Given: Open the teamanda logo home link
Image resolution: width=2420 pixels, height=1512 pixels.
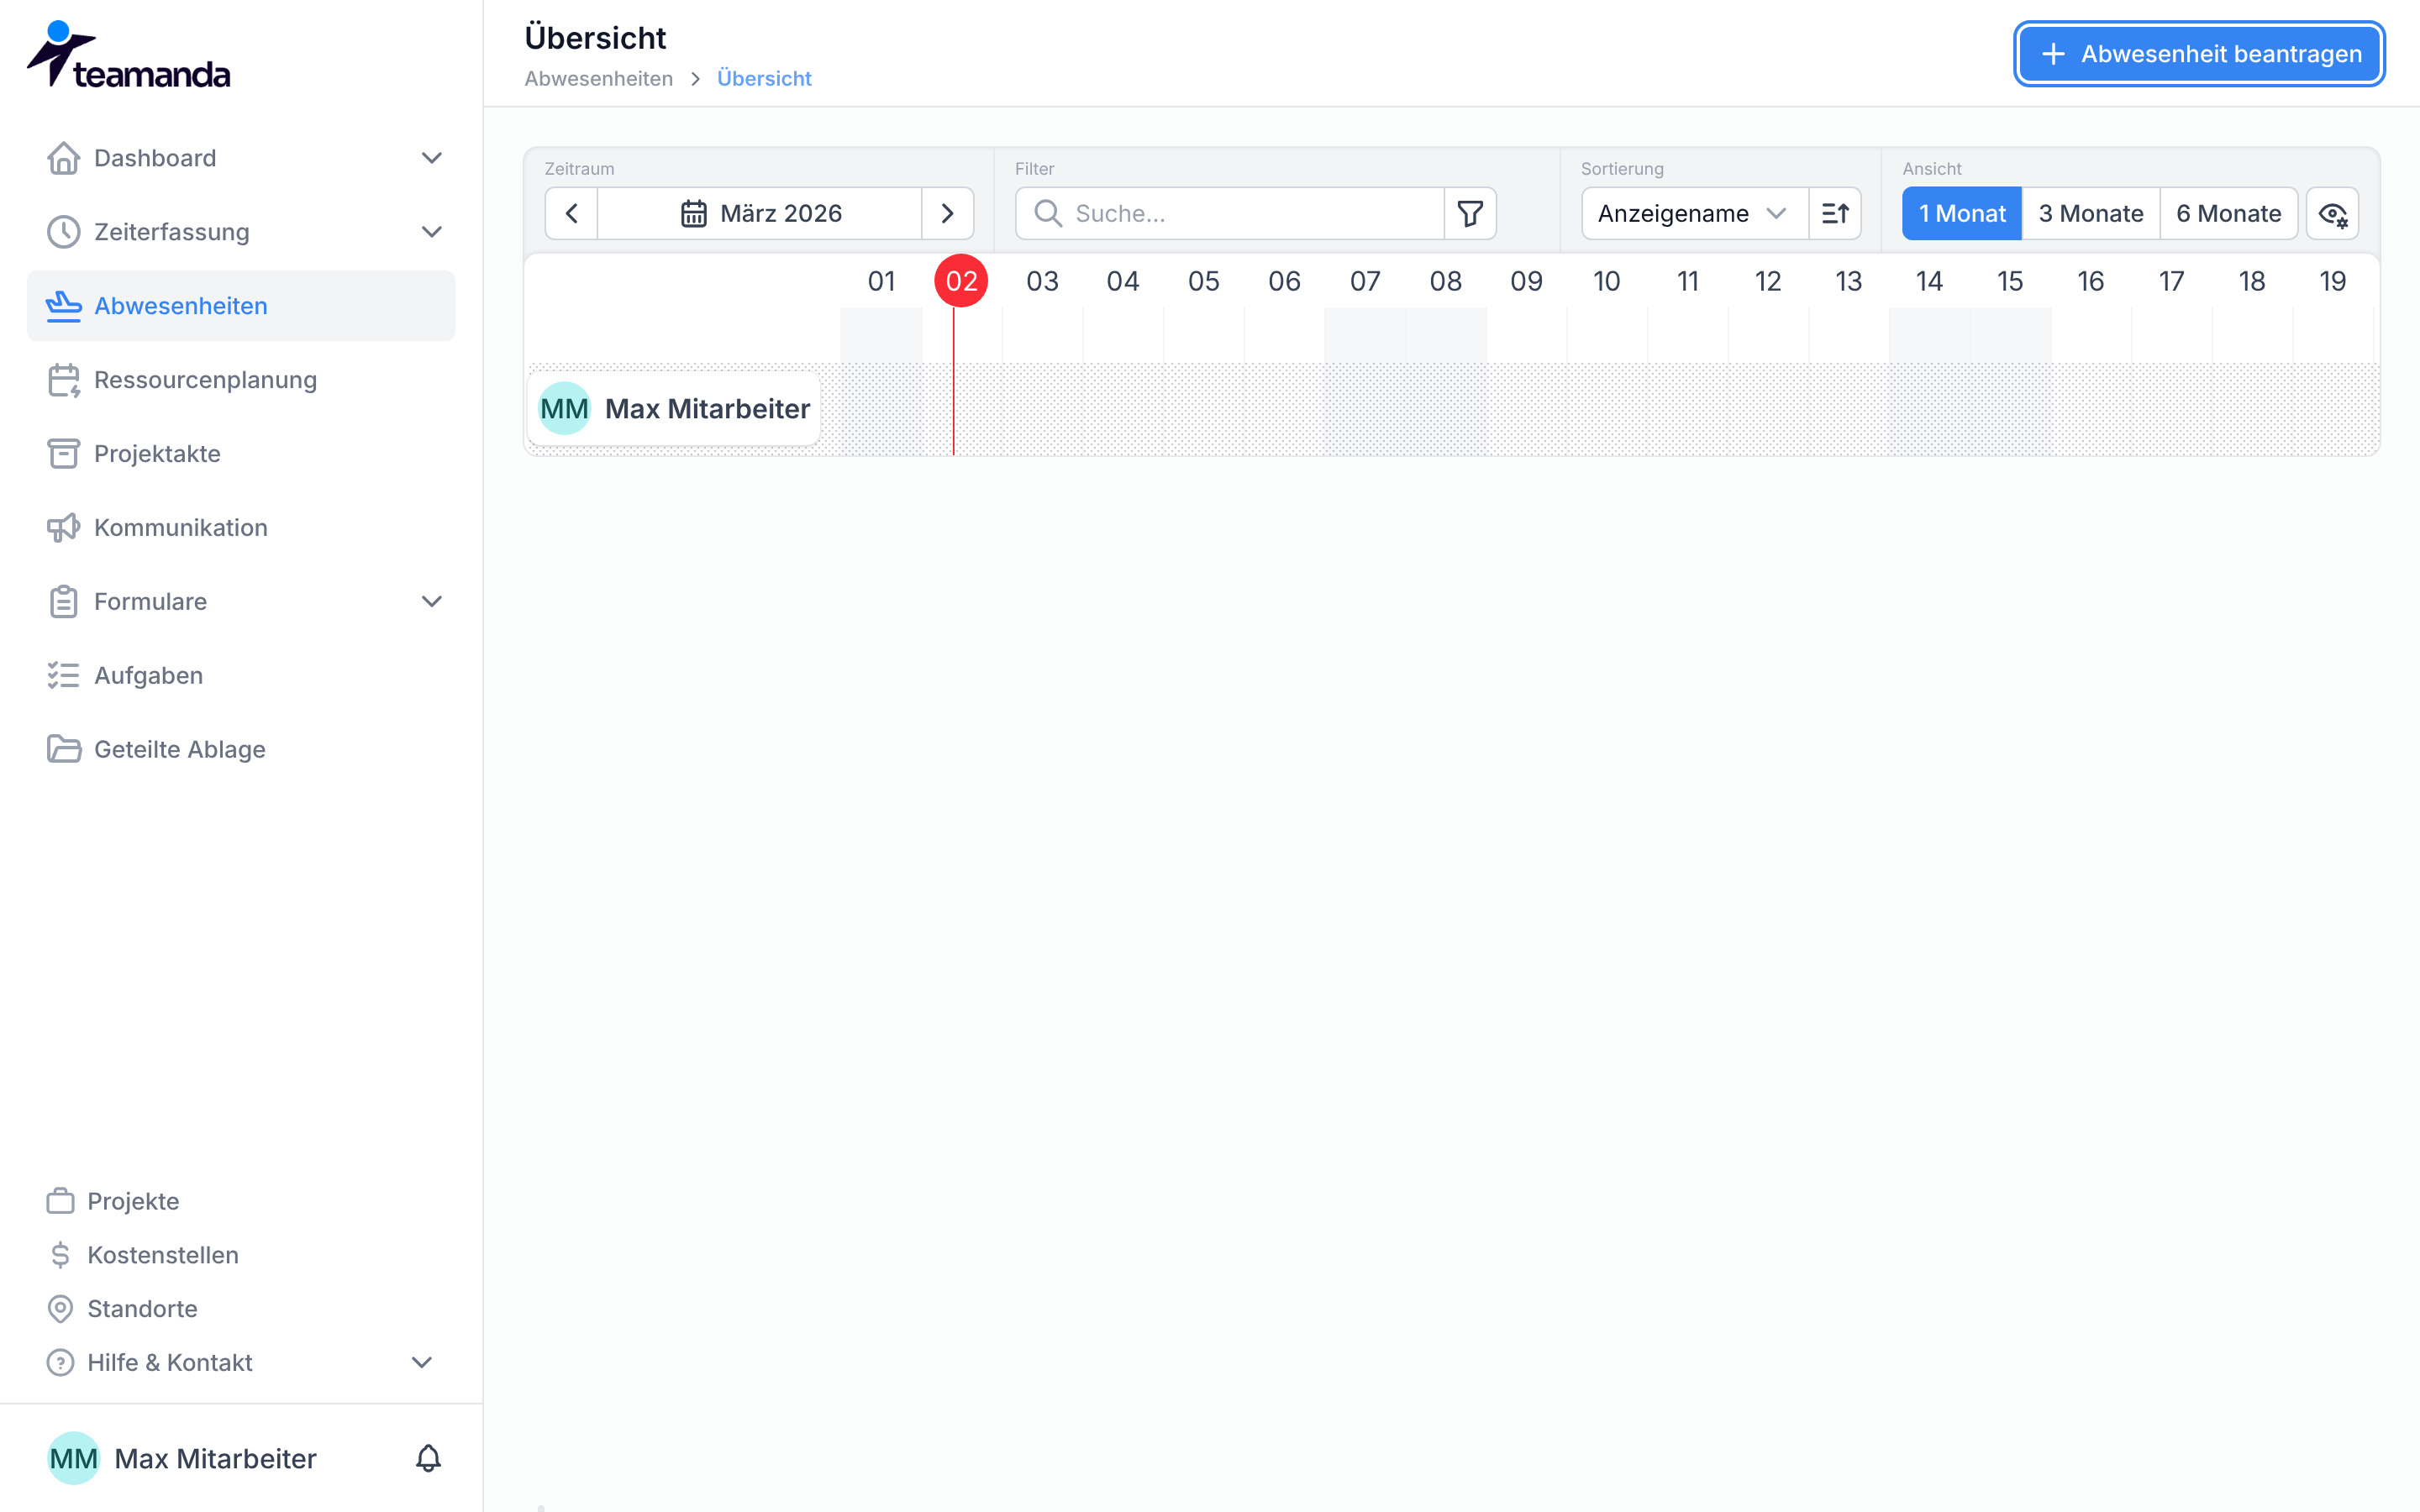Looking at the screenshot, I should point(128,55).
